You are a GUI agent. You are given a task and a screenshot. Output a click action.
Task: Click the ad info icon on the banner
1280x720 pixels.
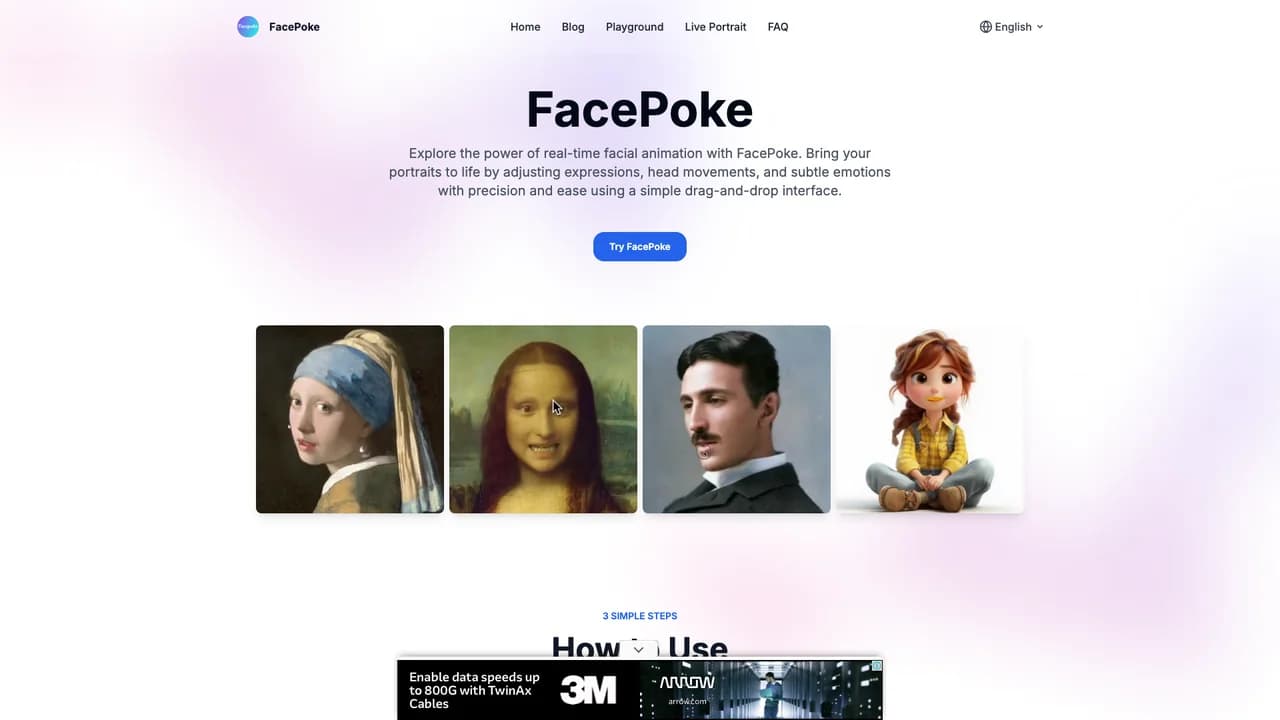pos(876,666)
